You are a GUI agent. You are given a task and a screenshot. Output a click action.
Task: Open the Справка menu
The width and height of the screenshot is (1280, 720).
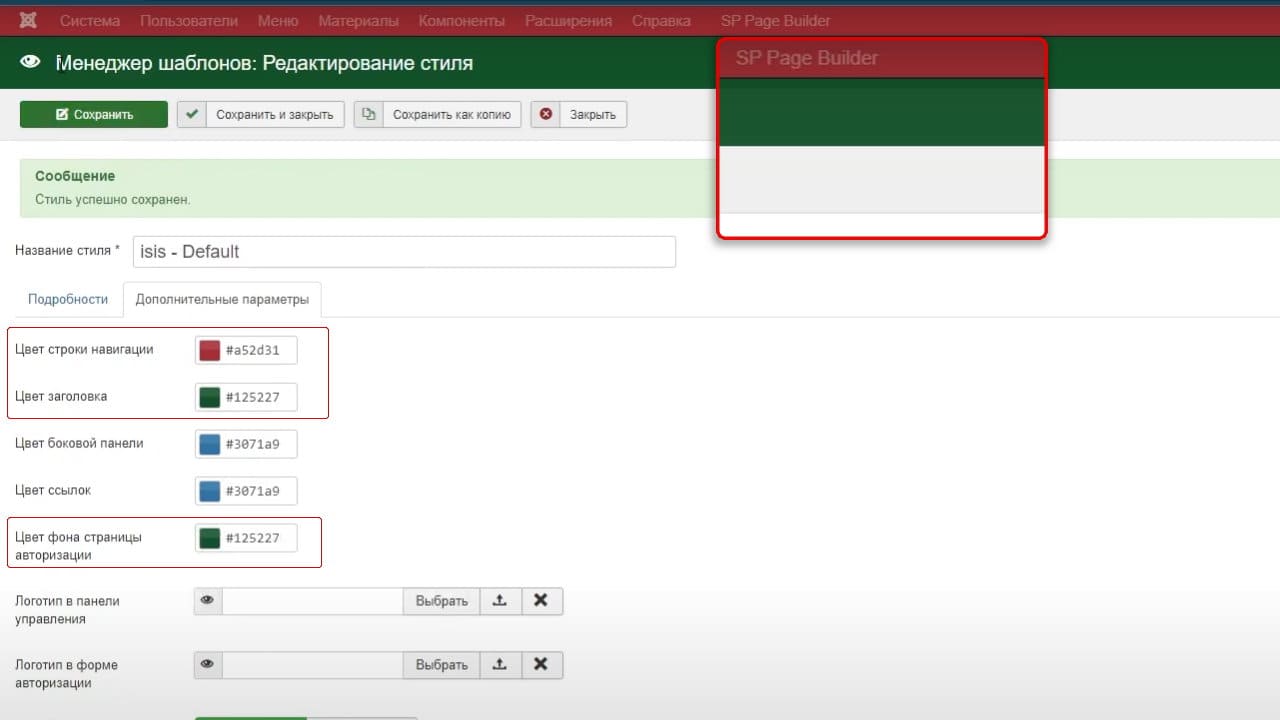pos(661,20)
